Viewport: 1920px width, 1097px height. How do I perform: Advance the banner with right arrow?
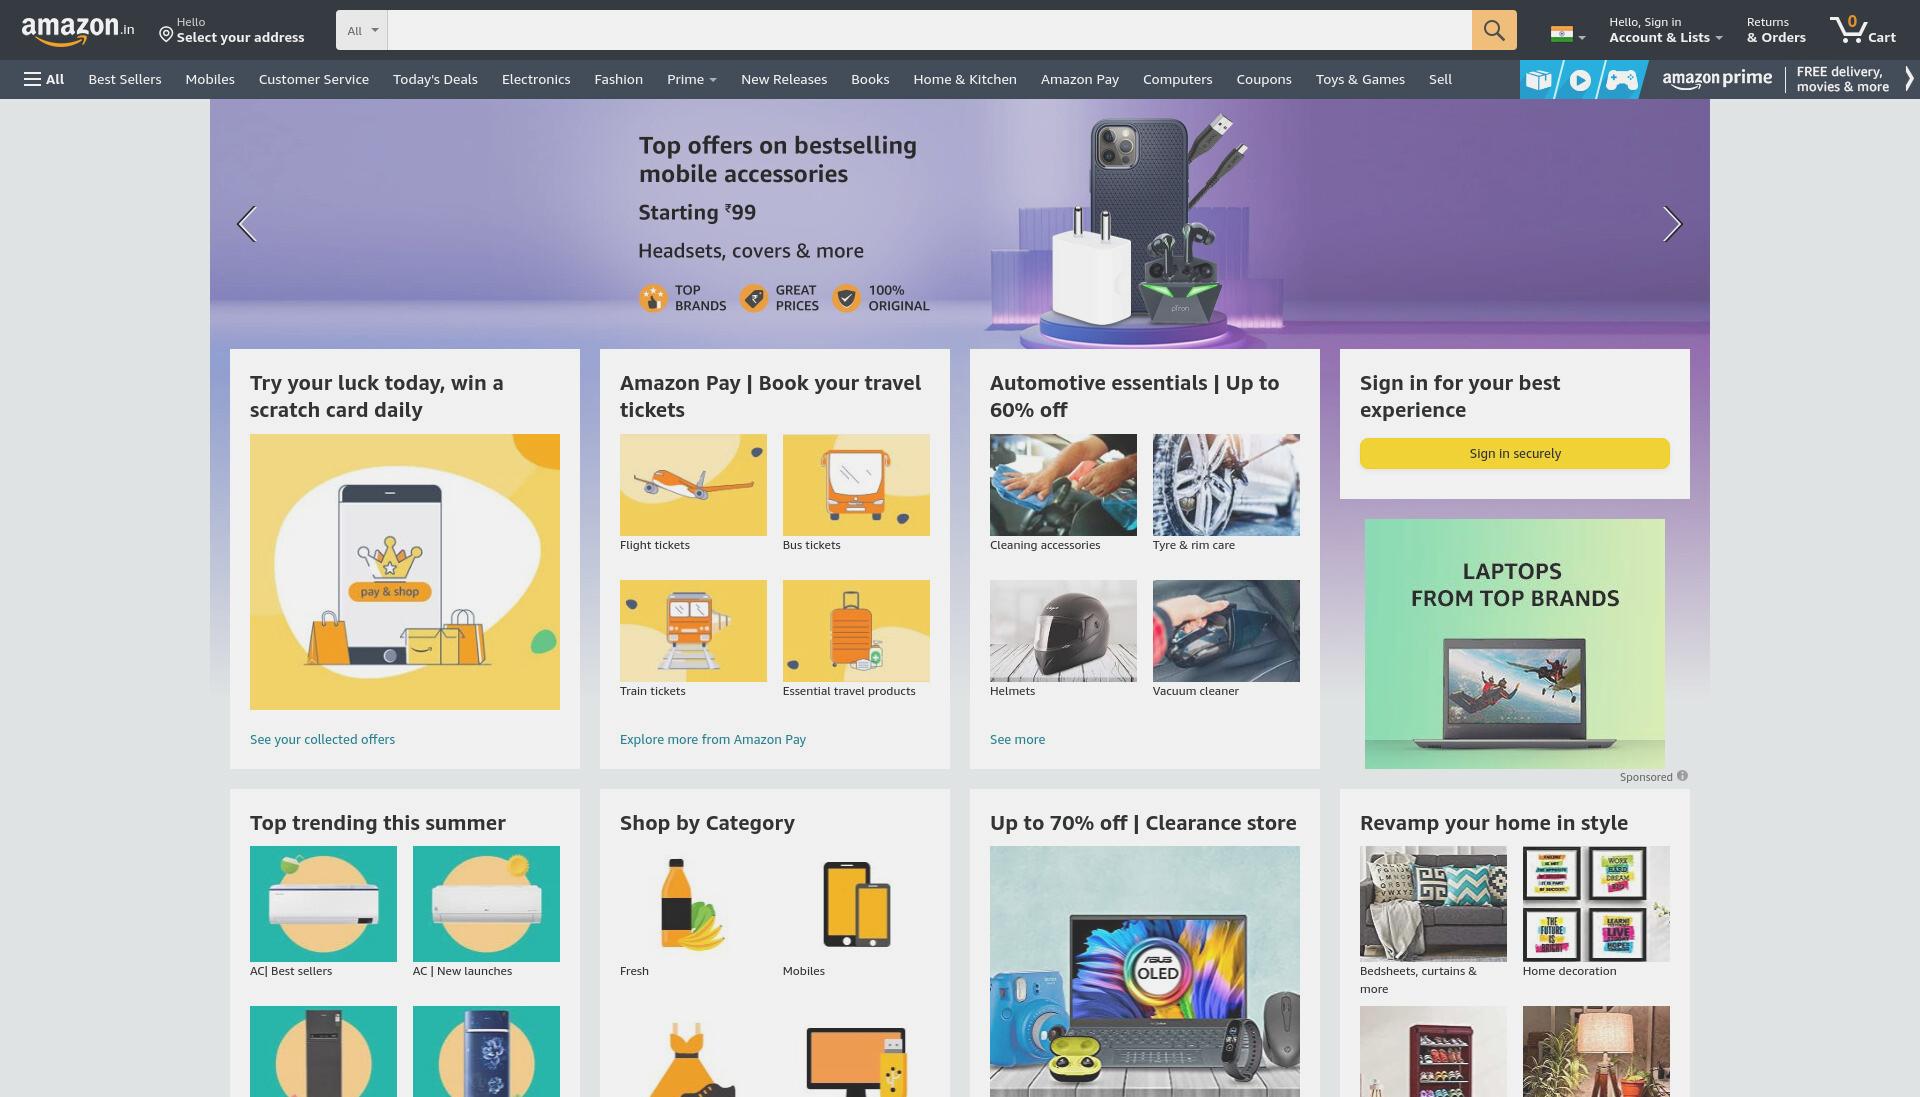1672,224
